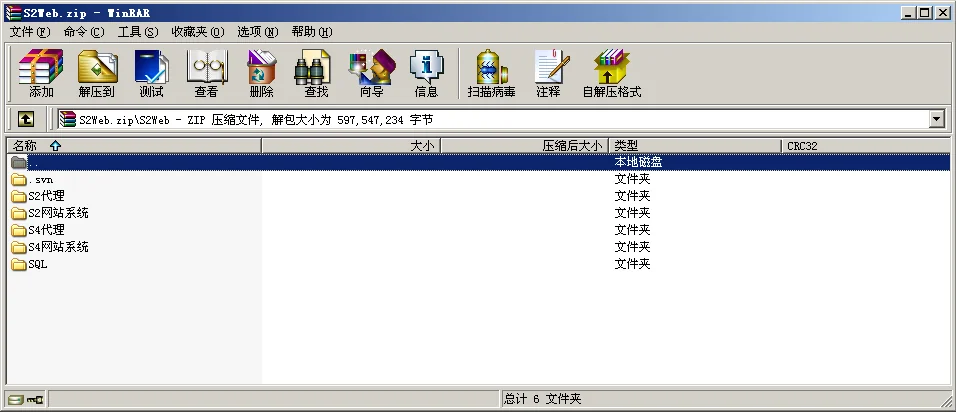Open the 查看 (View) toolbar tool
This screenshot has width=956, height=412.
[x=206, y=73]
